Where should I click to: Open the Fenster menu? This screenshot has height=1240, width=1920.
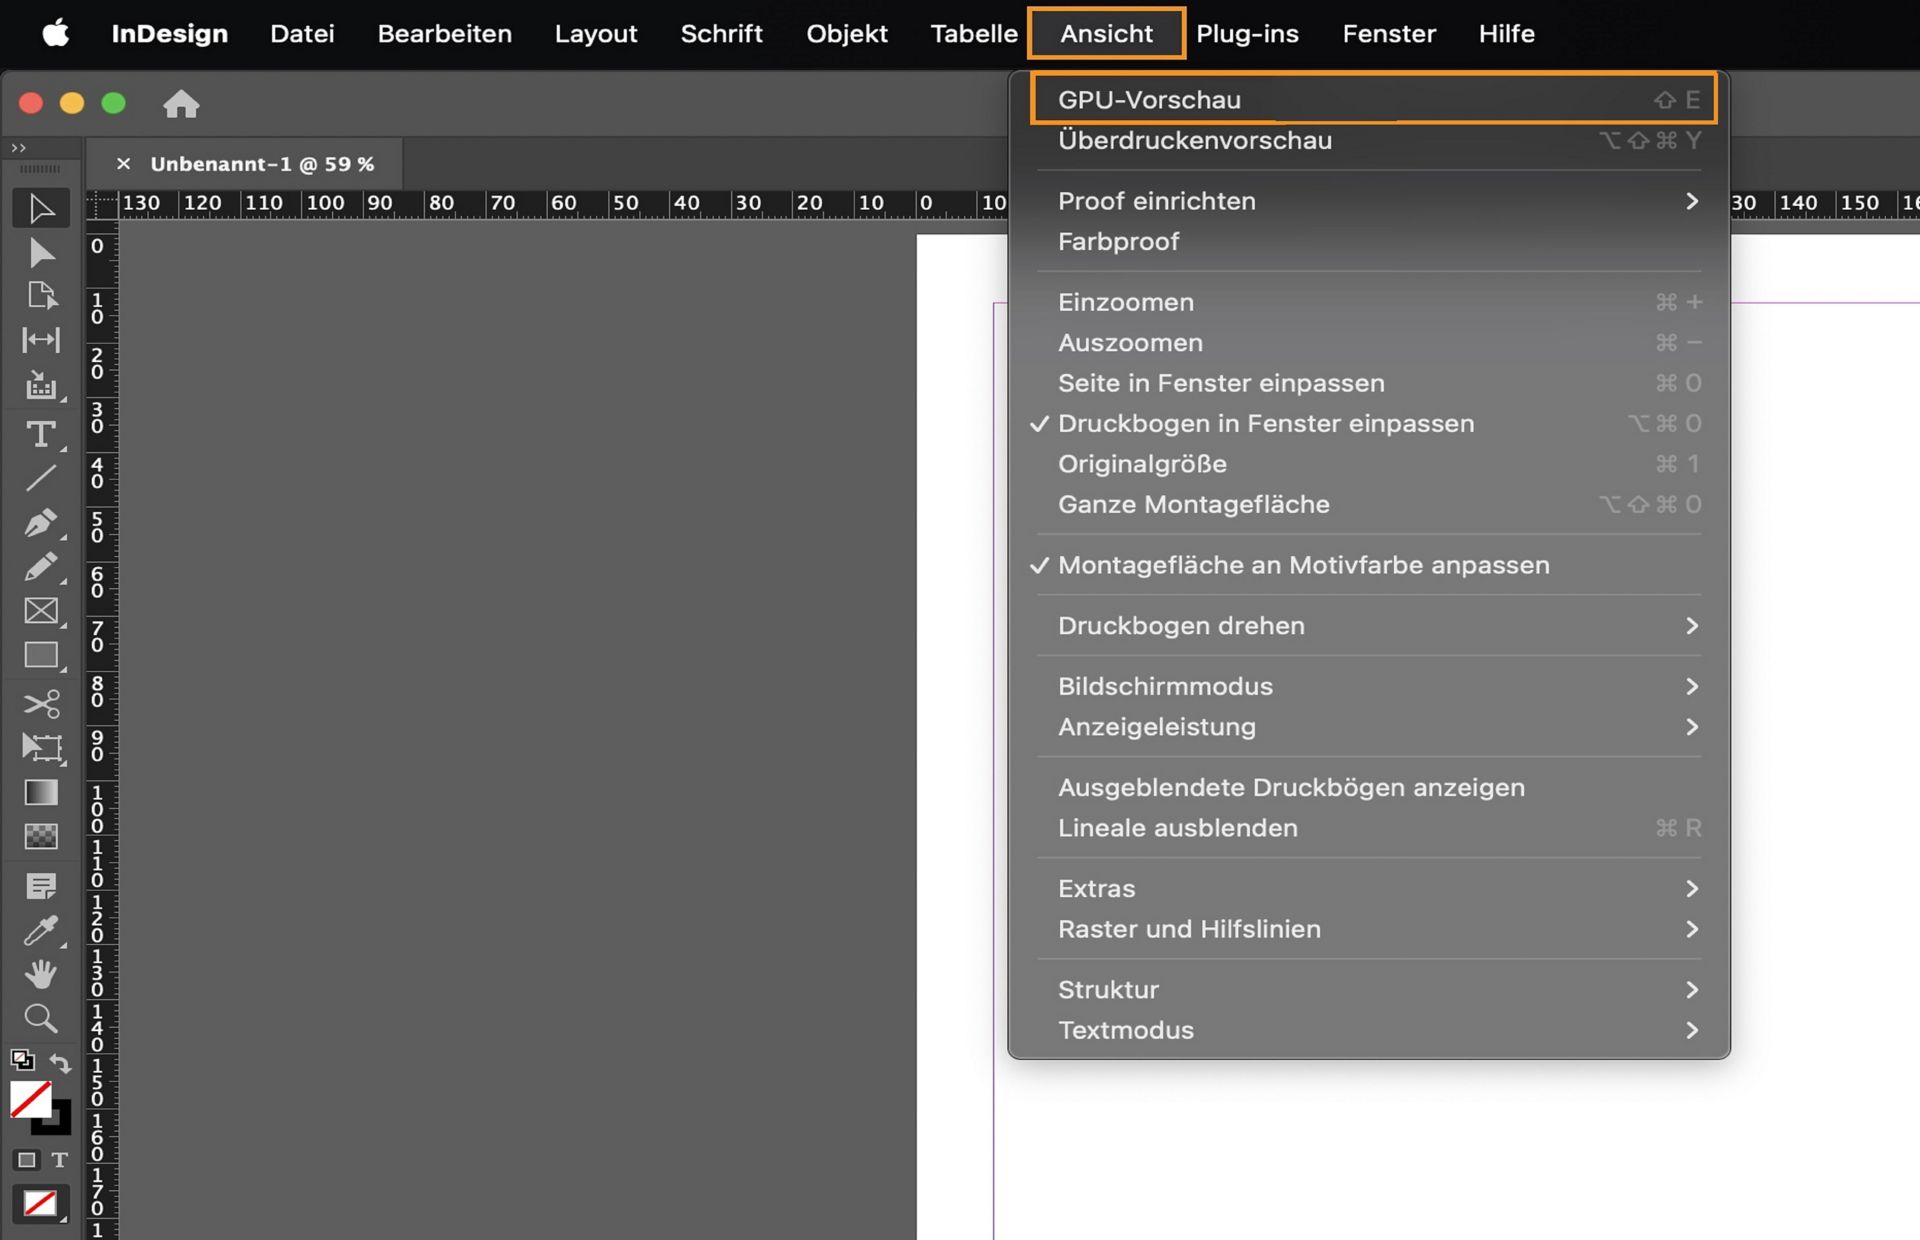1388,34
